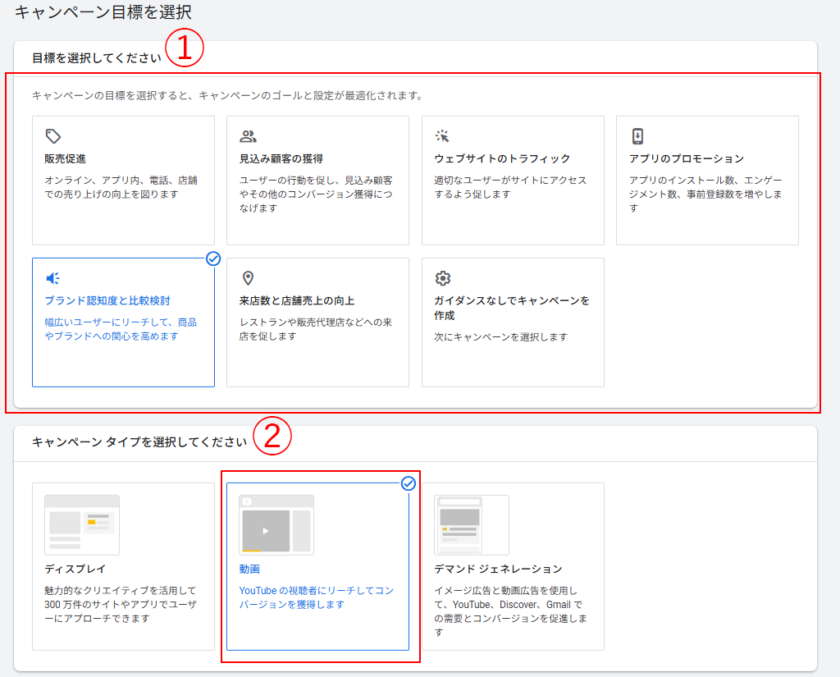
Task: Select ガイダンスなしでキャンペーンを作成 title text
Action: pos(511,300)
